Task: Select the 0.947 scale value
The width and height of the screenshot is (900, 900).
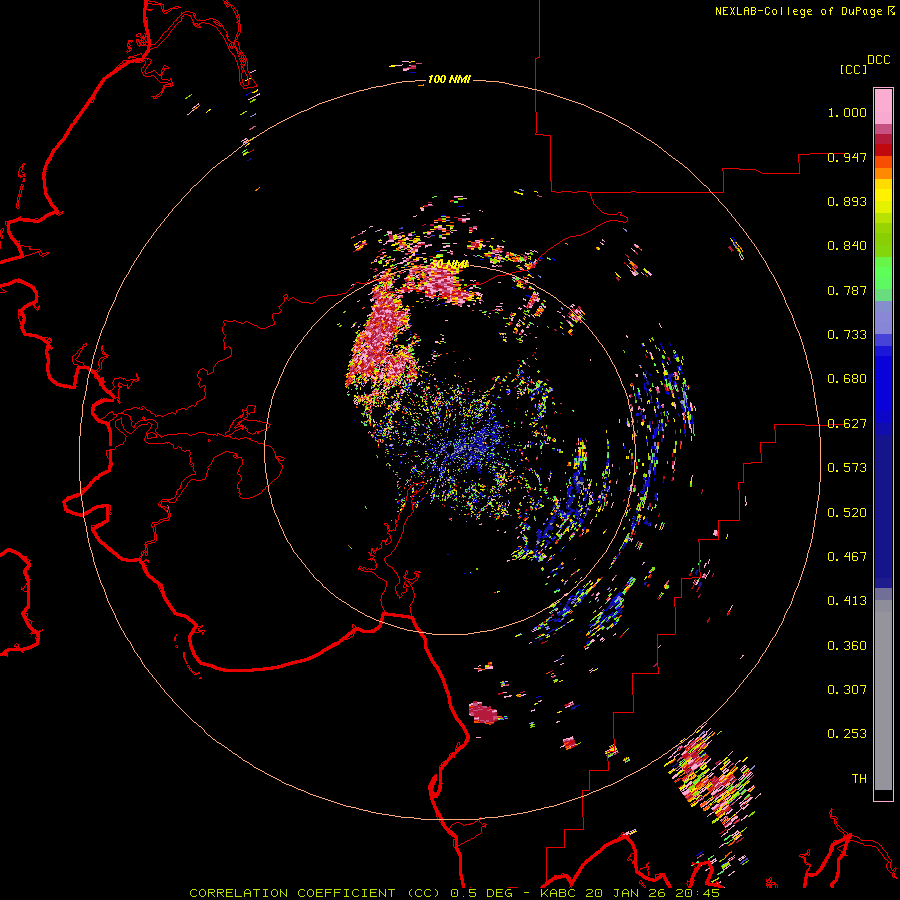Action: point(847,157)
